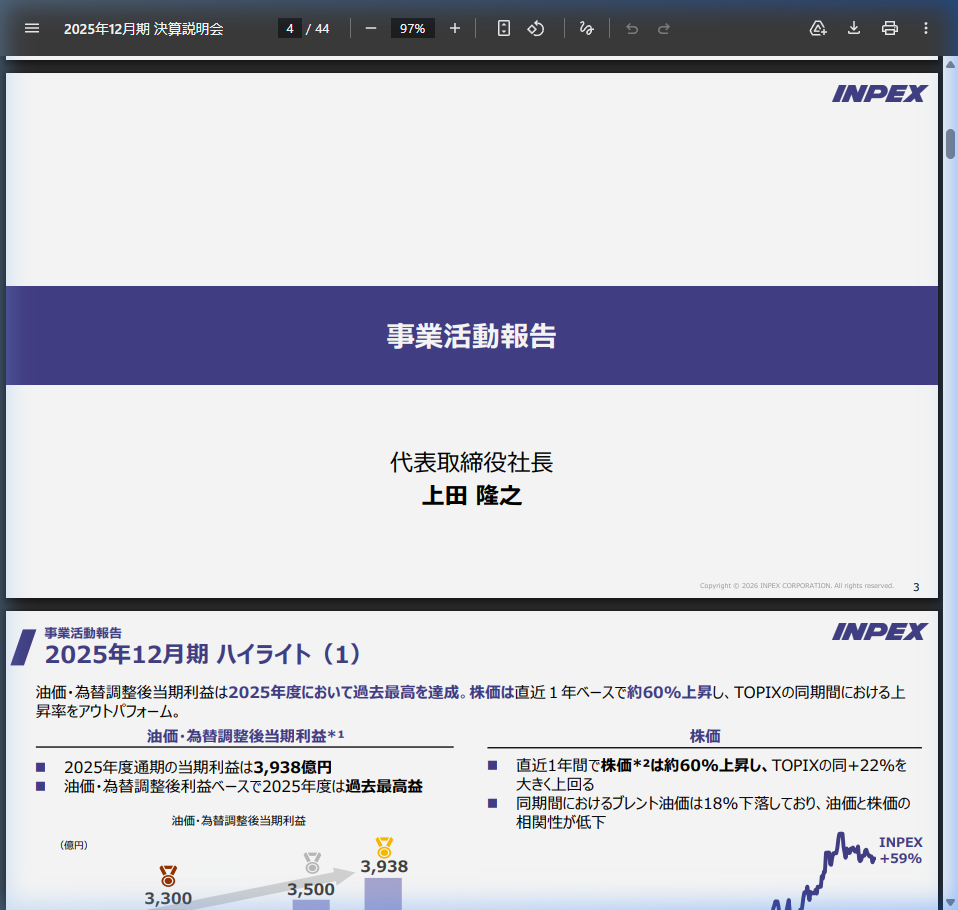Click the scrollbar up arrow
This screenshot has height=910, width=958.
tap(951, 64)
